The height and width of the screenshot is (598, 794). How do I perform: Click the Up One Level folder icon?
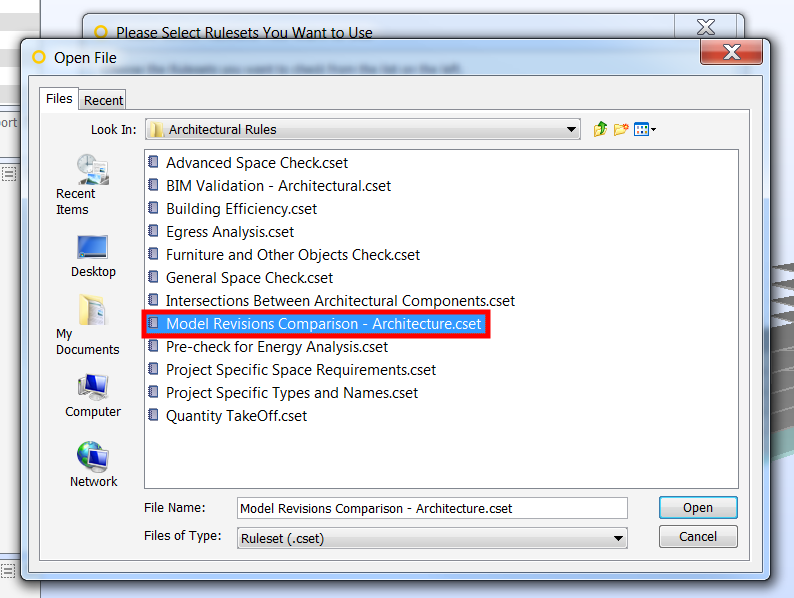[601, 130]
